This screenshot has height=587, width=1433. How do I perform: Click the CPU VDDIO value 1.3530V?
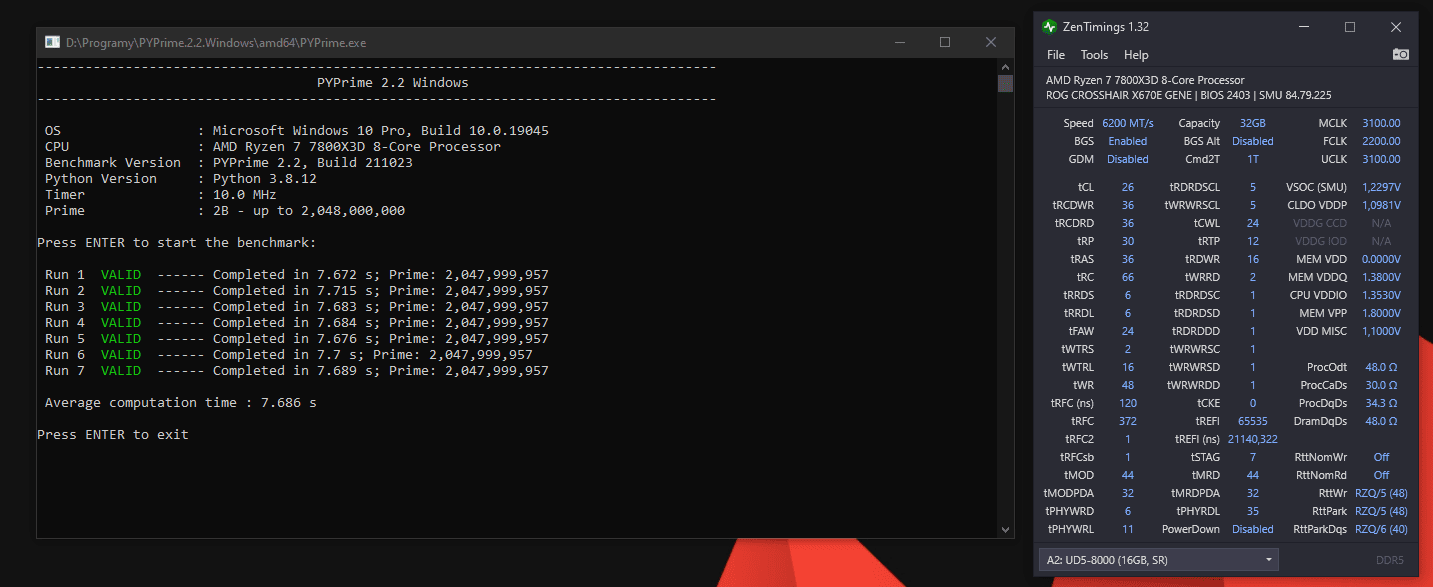coord(1381,295)
